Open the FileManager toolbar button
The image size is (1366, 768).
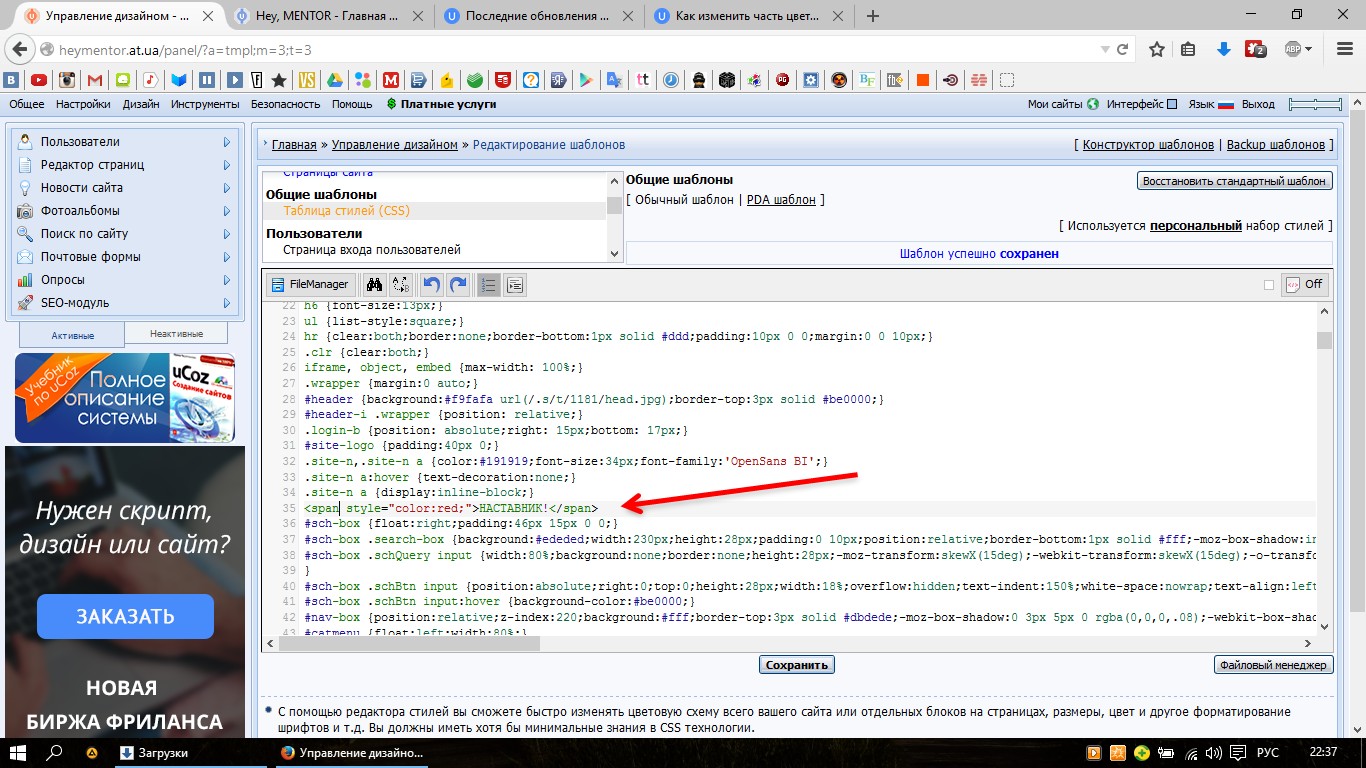311,284
